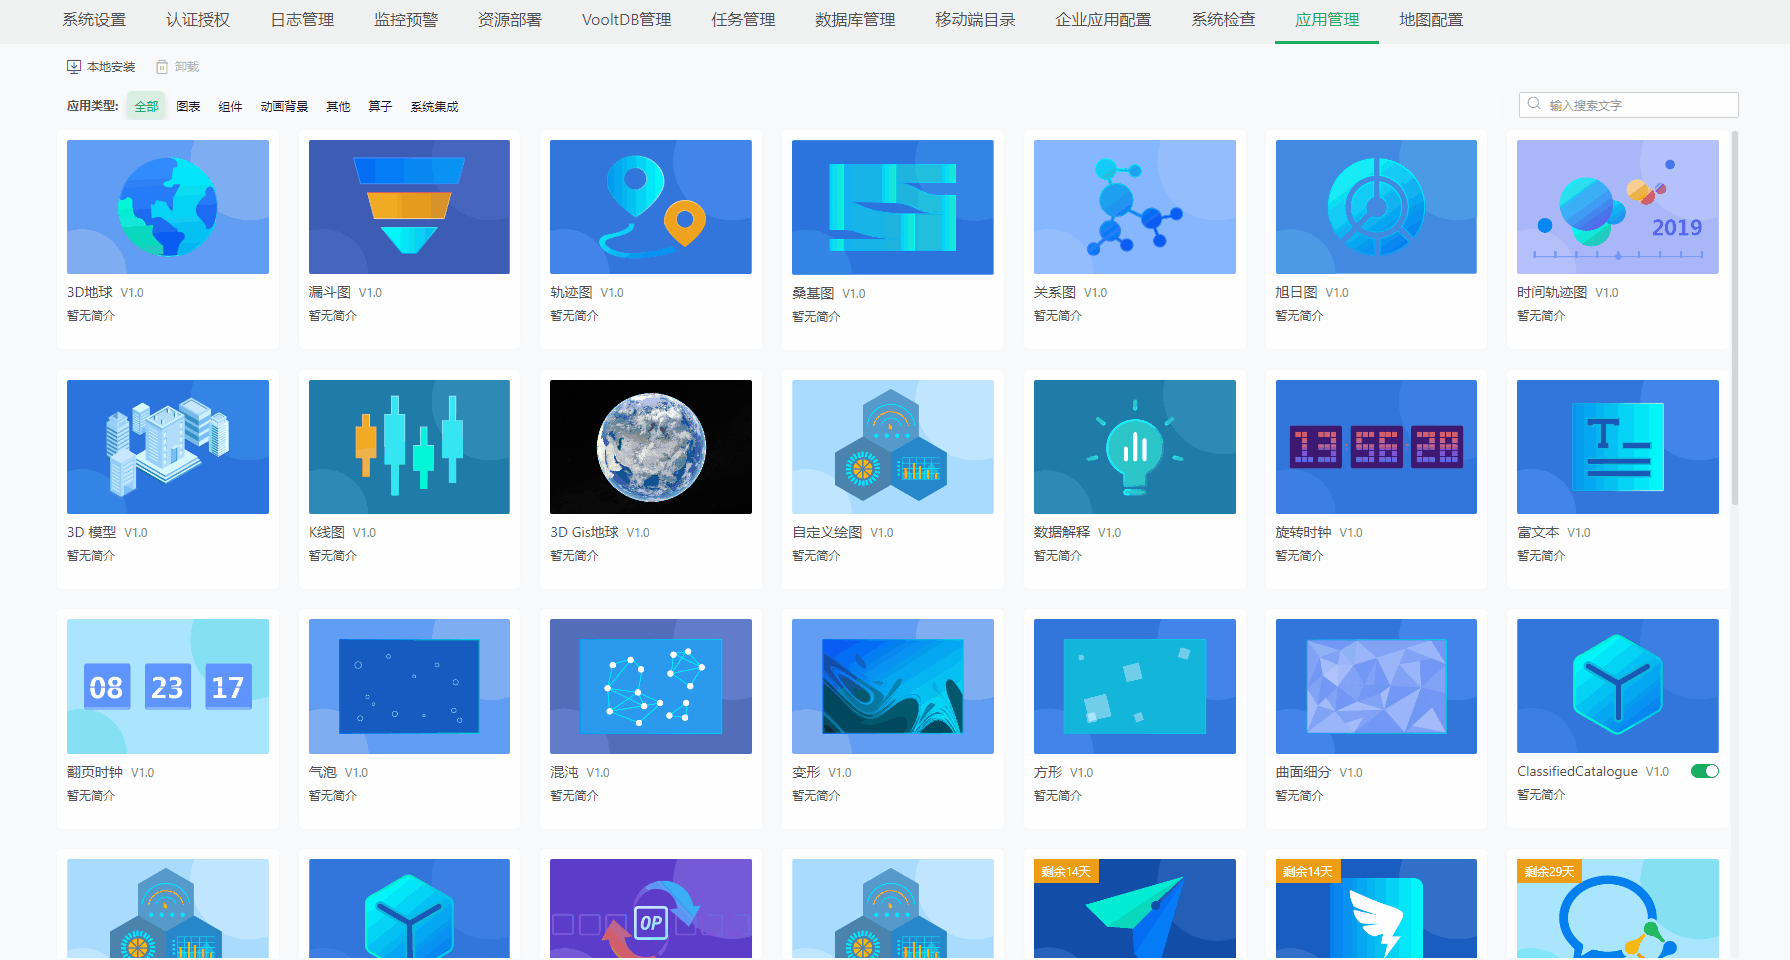This screenshot has width=1790, height=960.
Task: Click the vertical scrollbar of app list
Action: coord(1735,317)
